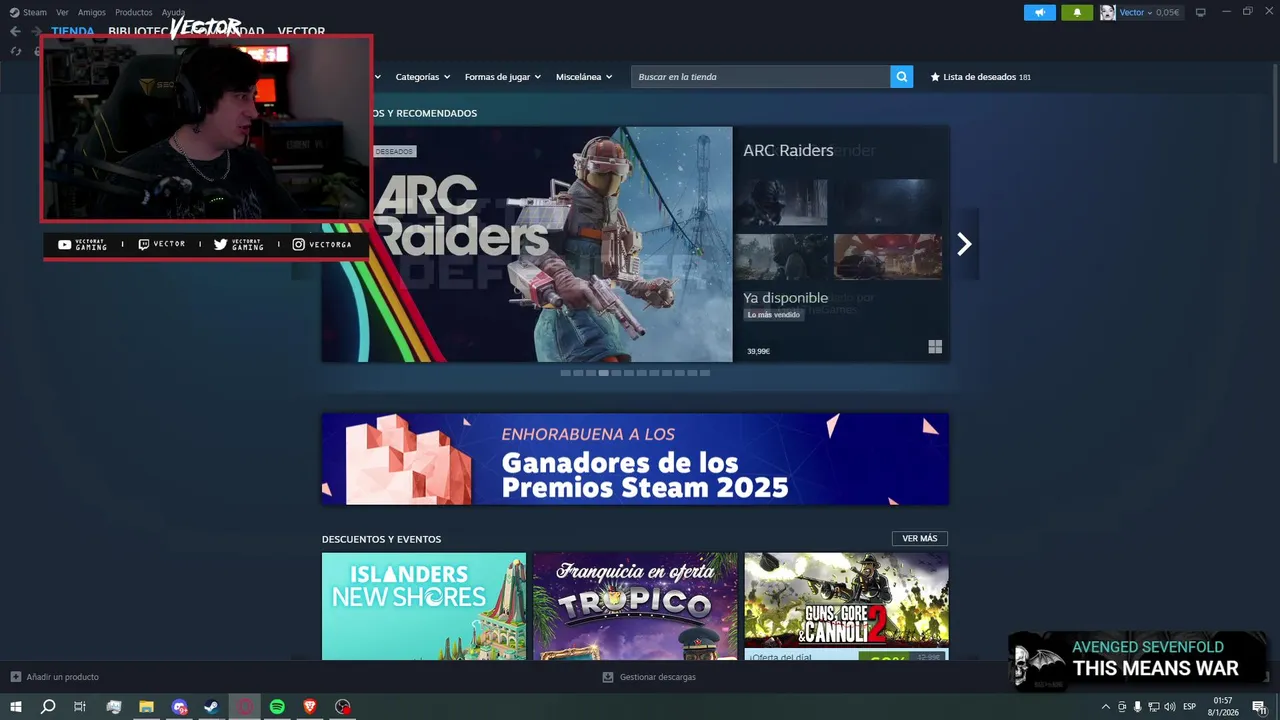Click the Lo más vendido tag
The width and height of the screenshot is (1280, 720).
tap(774, 315)
